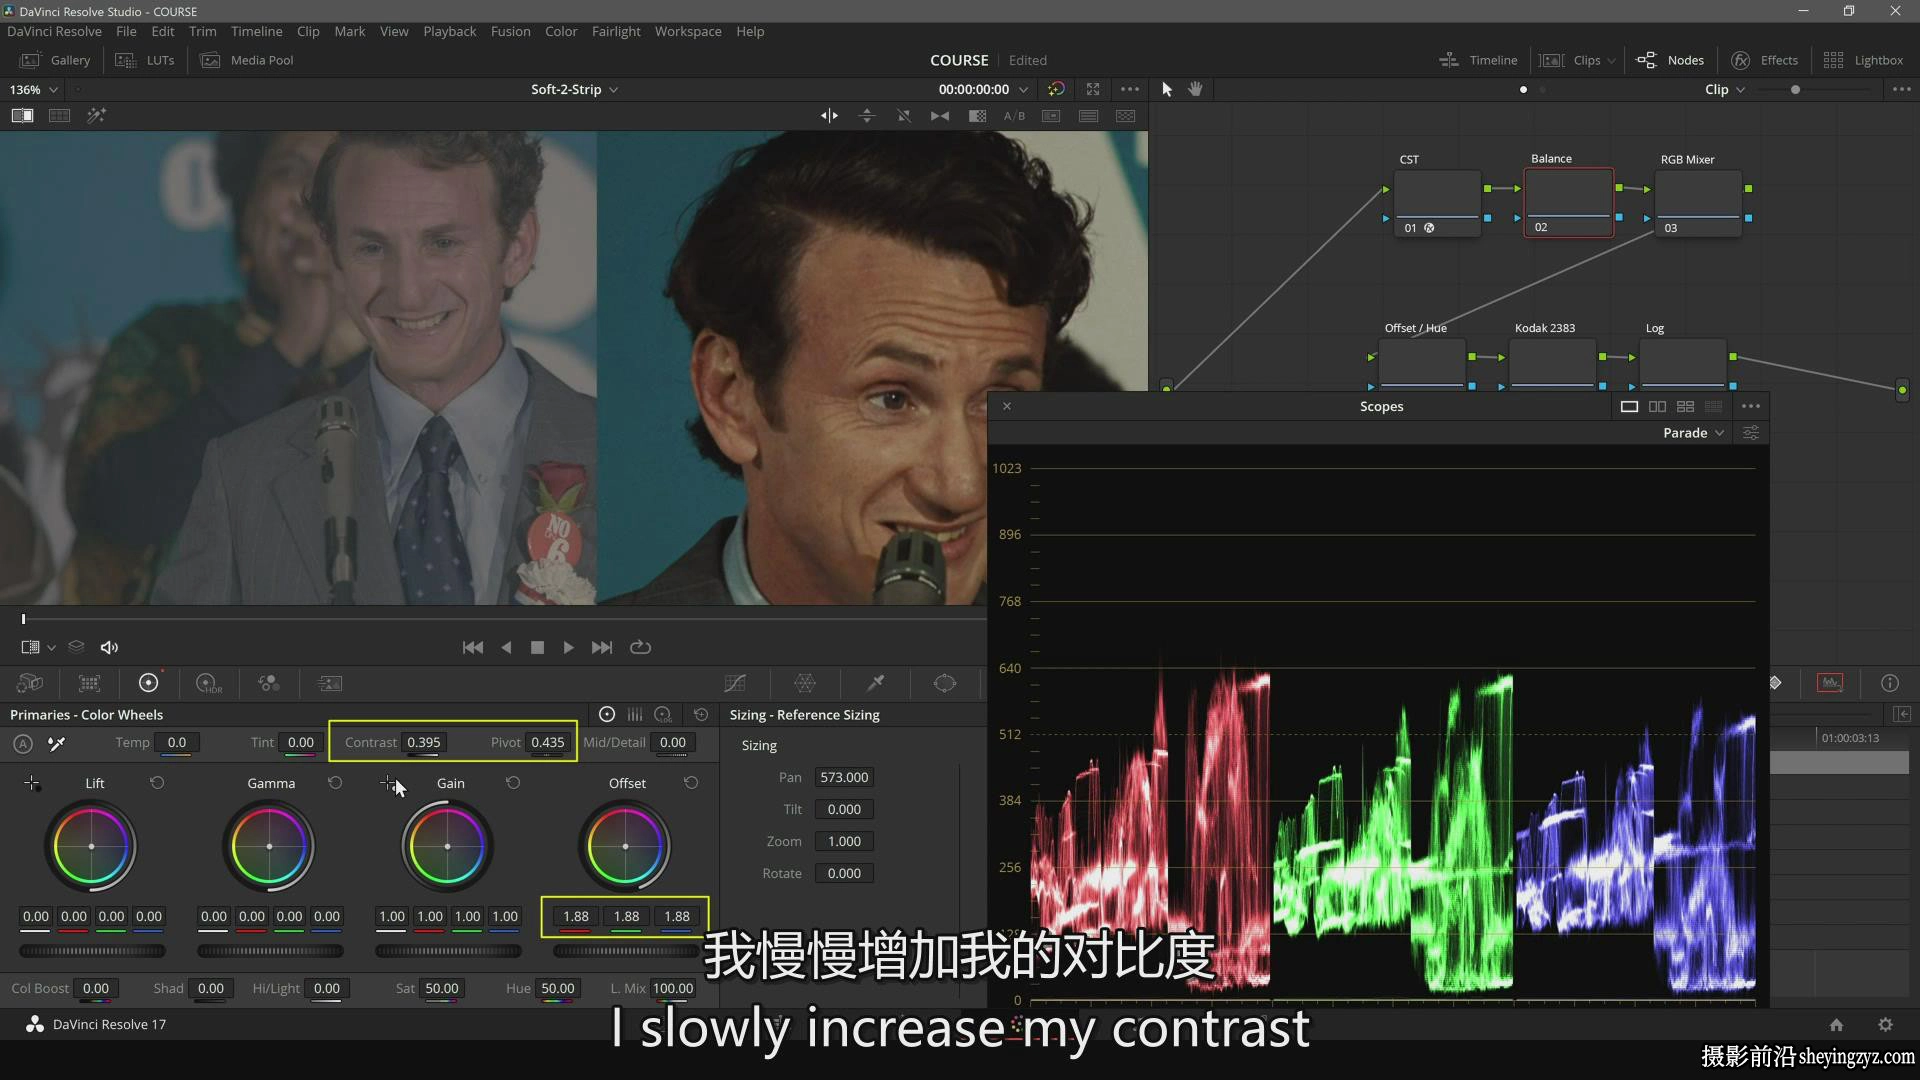Screen dimensions: 1920x1080
Task: Open the Workspace menu
Action: click(688, 31)
